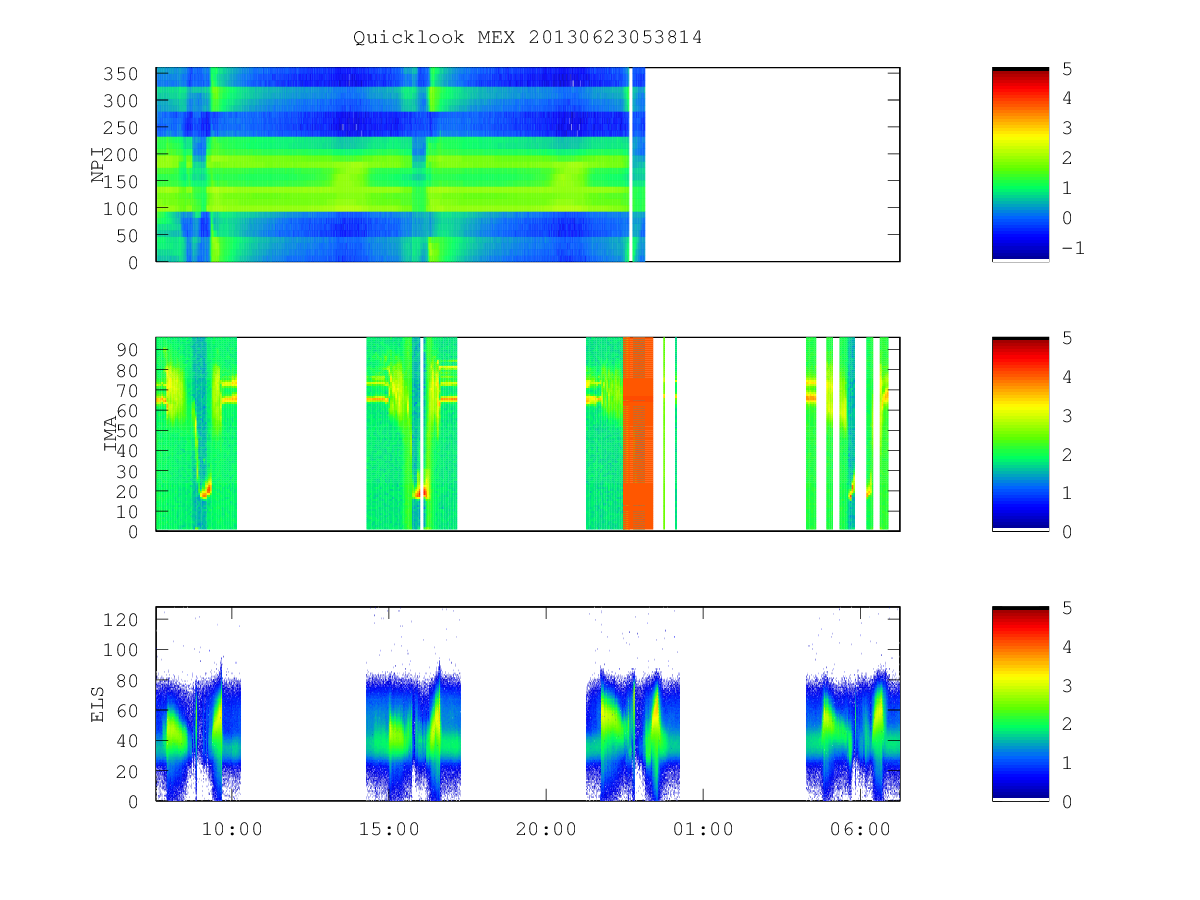
Task: Click the 3 label on NPI color bar
Action: coord(1066,128)
